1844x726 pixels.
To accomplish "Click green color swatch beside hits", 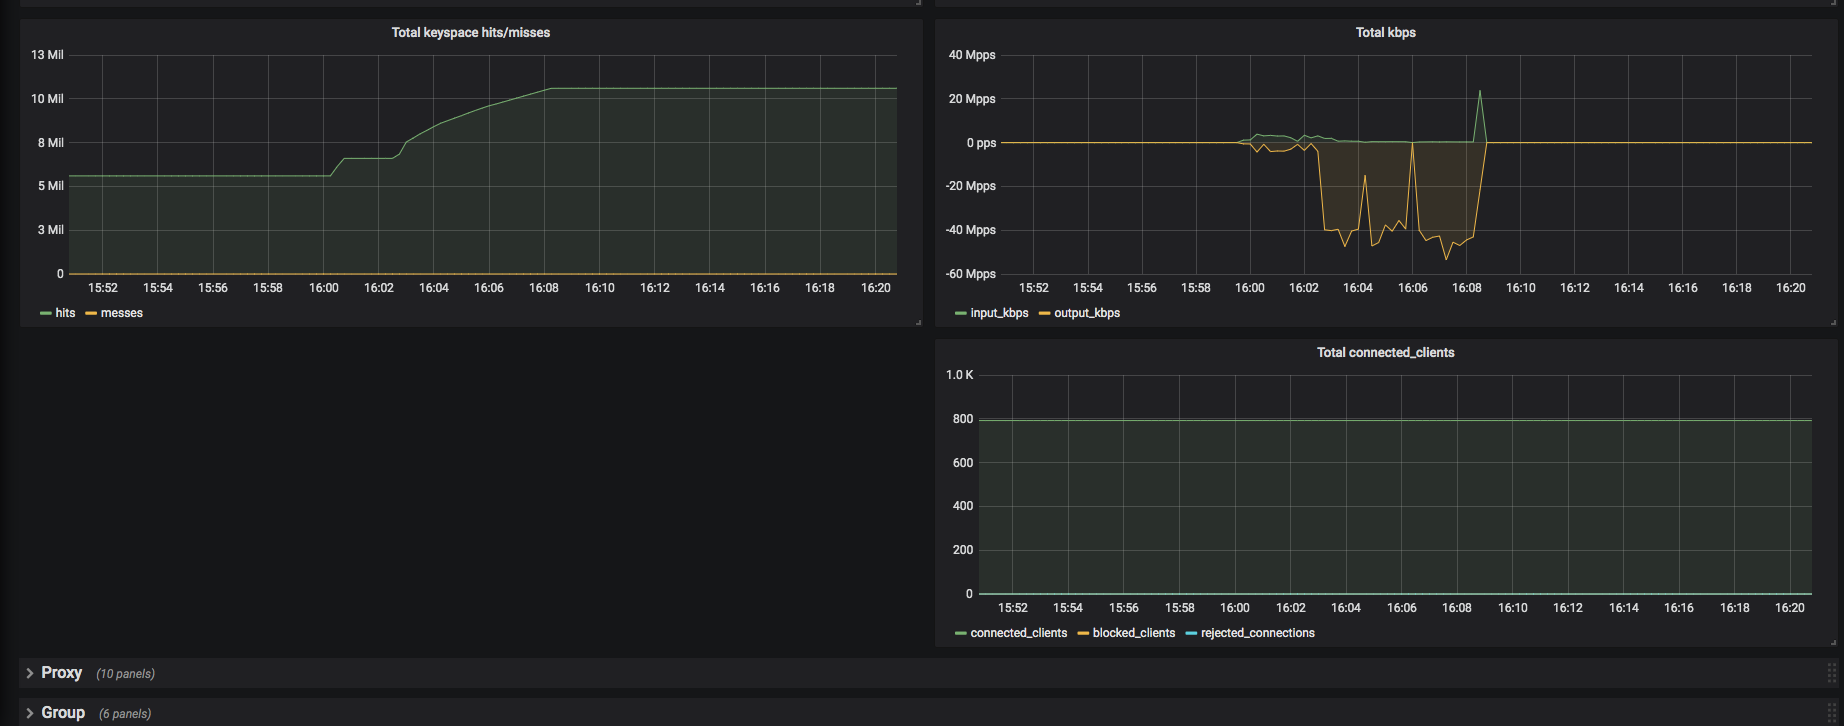I will point(45,314).
